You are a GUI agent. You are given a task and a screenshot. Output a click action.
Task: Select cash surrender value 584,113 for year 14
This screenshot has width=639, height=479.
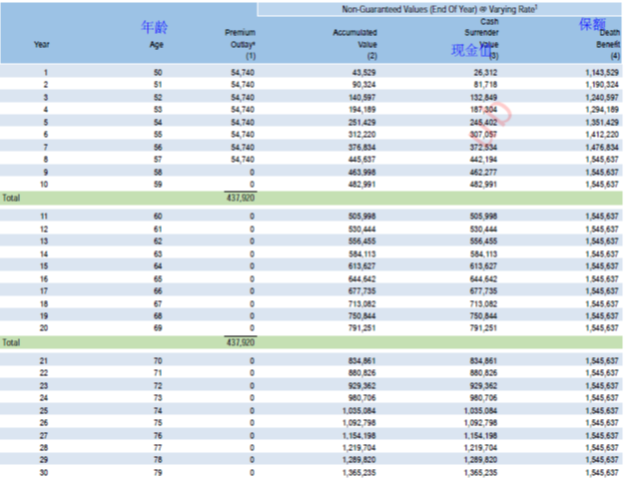click(484, 254)
